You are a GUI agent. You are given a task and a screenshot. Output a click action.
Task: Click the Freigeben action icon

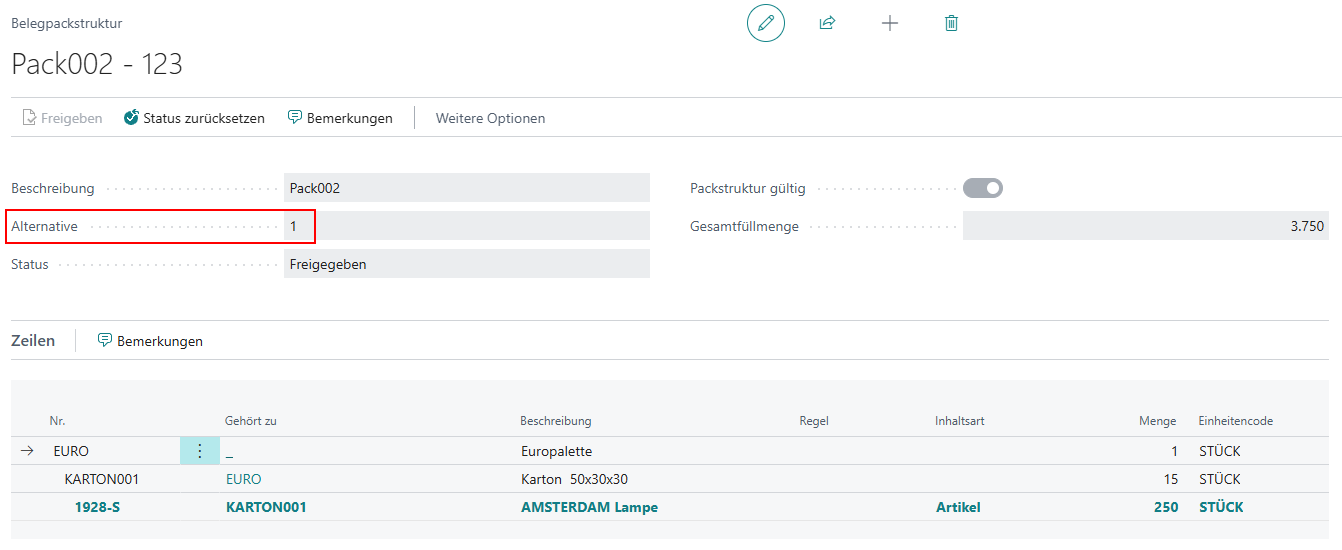30,118
